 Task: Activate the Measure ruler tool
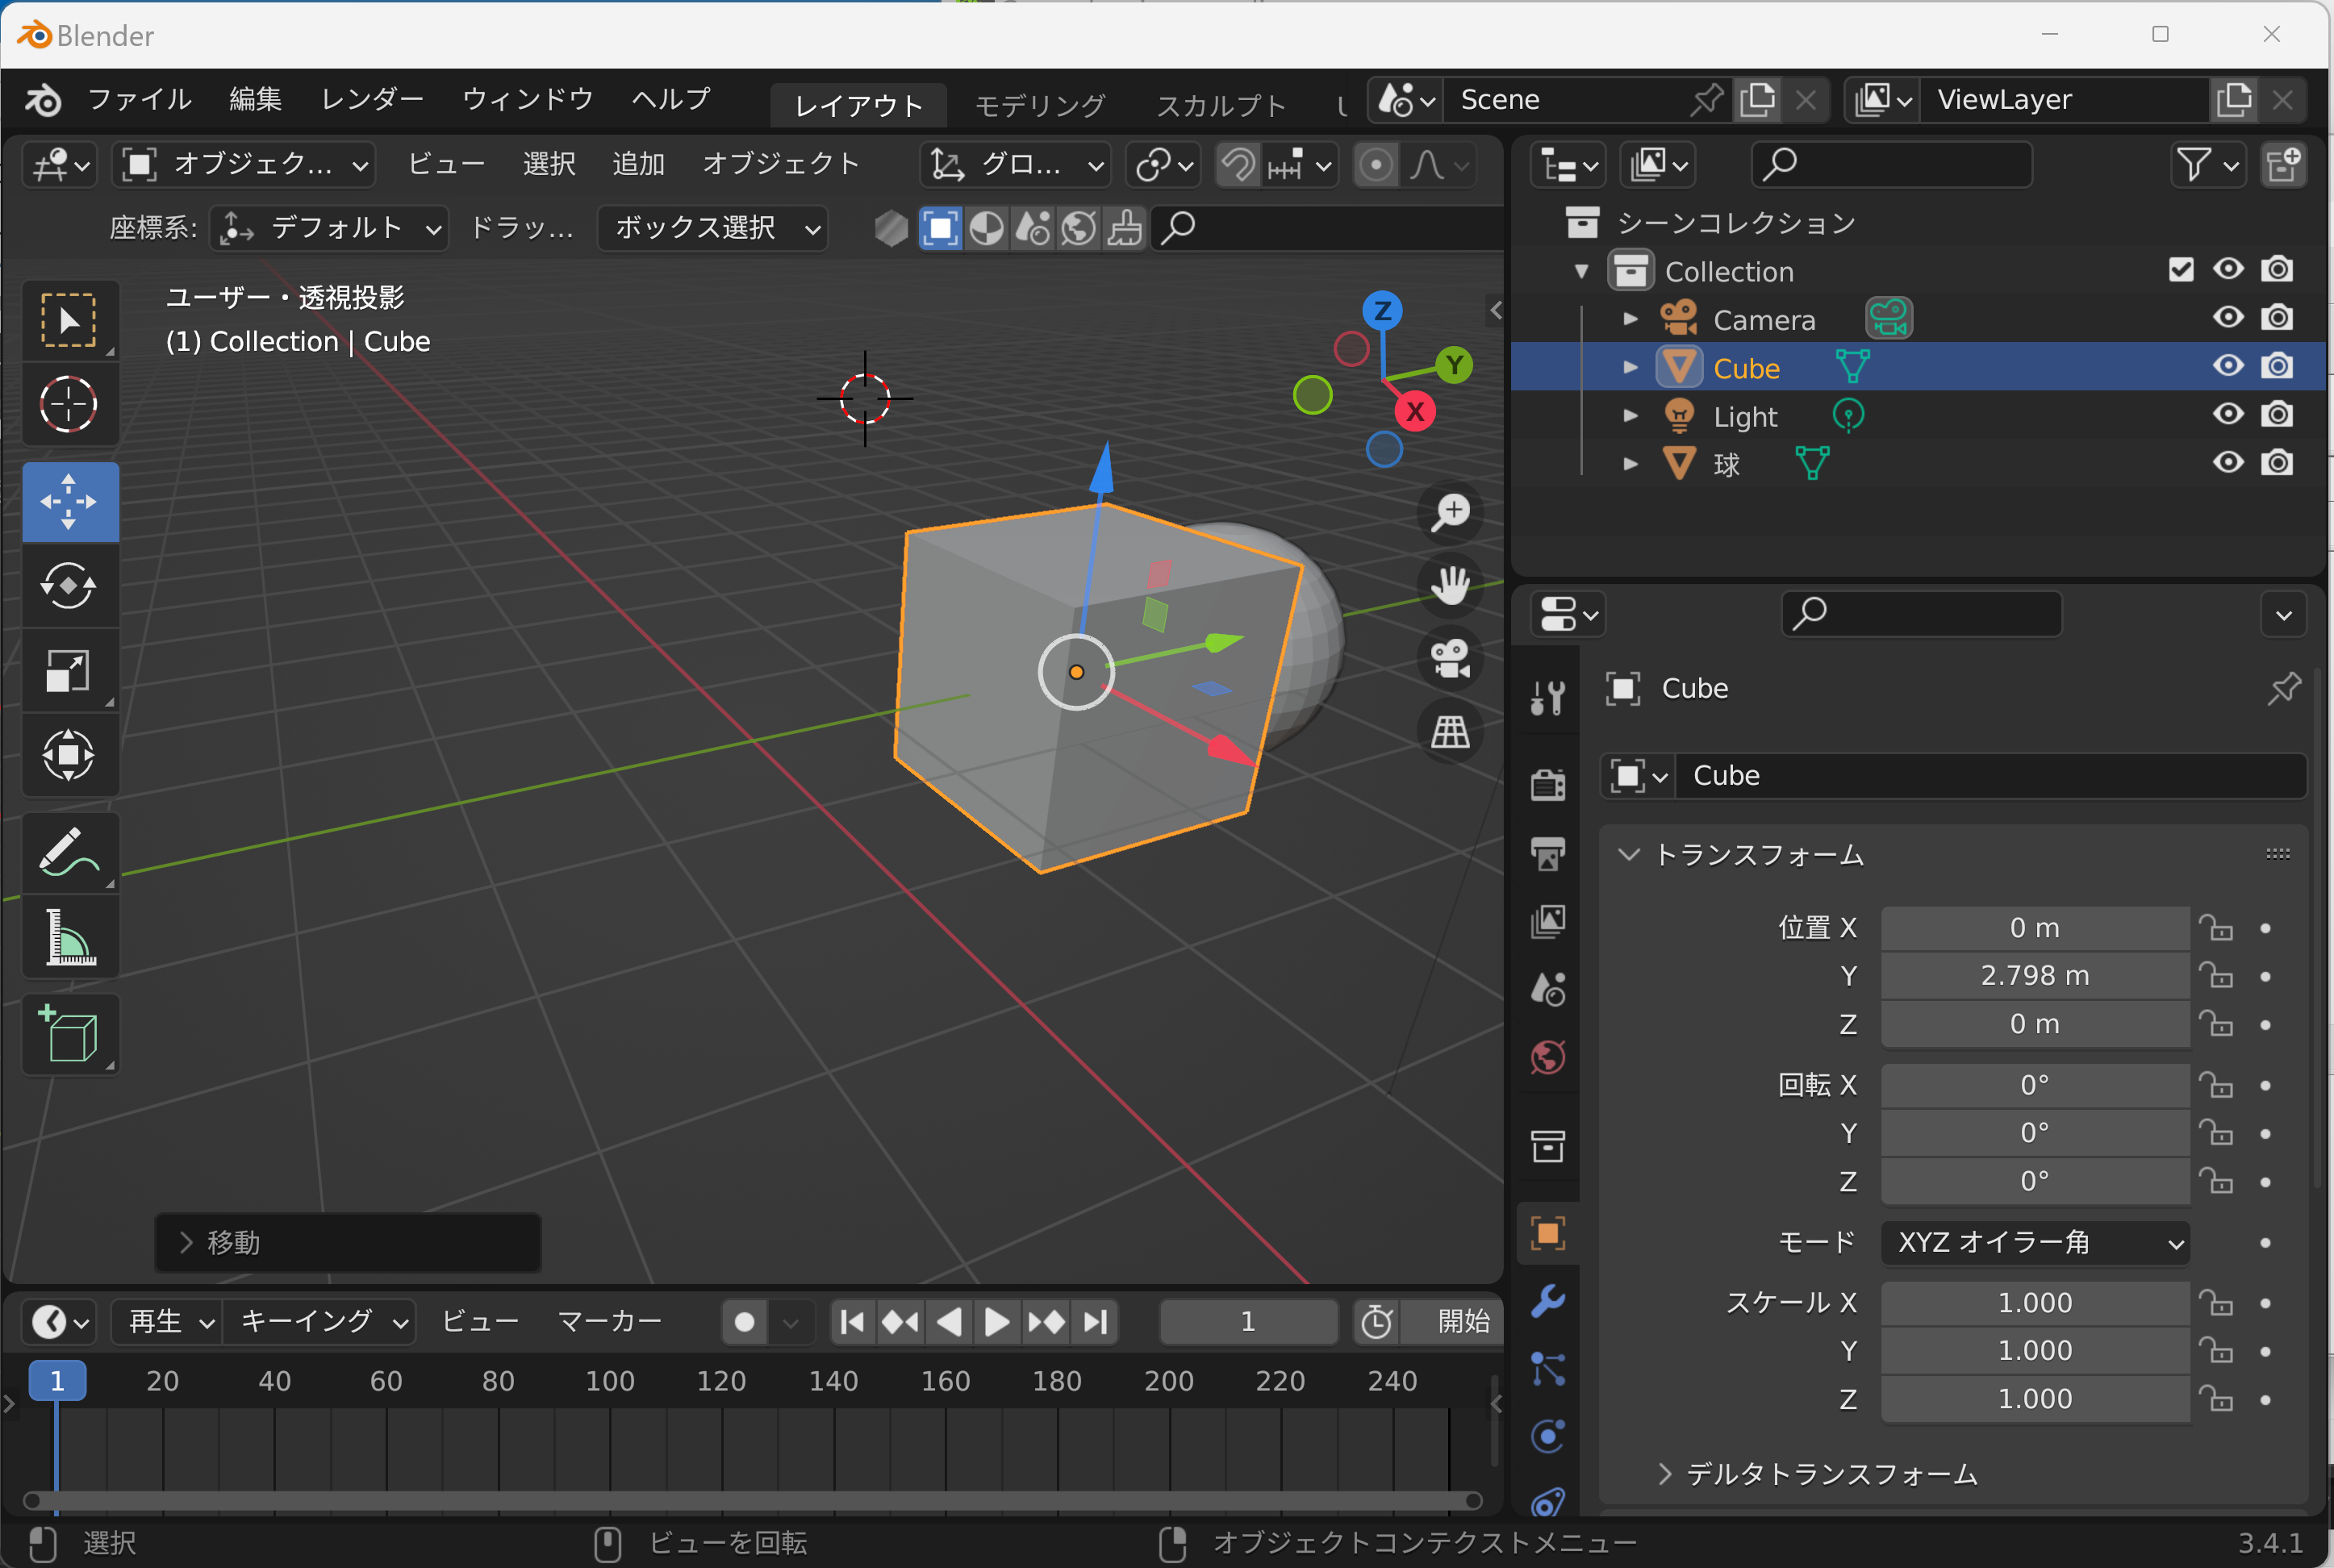coord(69,937)
